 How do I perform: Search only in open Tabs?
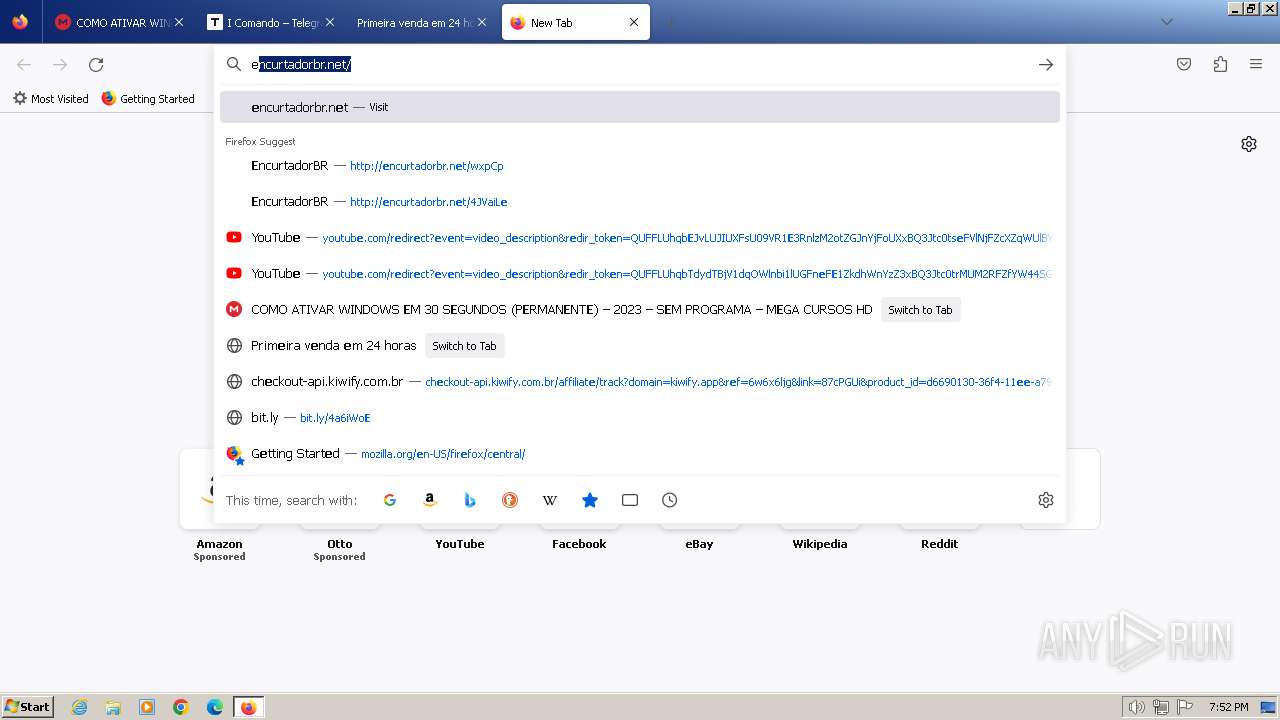(x=630, y=500)
